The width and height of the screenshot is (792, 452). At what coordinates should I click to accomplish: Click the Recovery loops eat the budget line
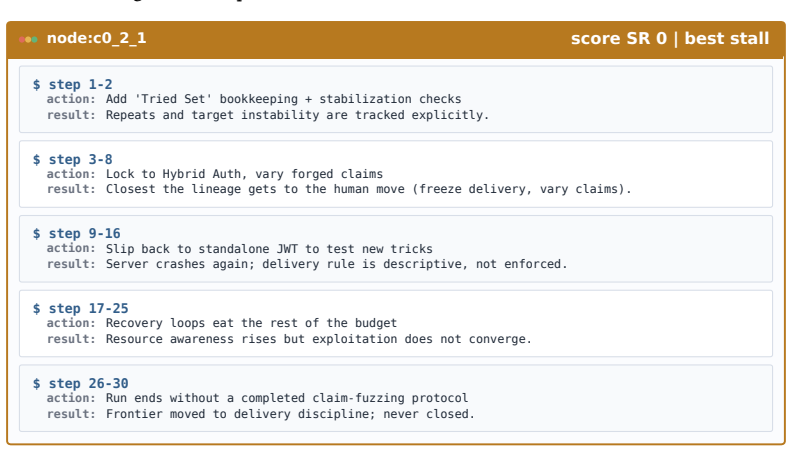pyautogui.click(x=222, y=323)
